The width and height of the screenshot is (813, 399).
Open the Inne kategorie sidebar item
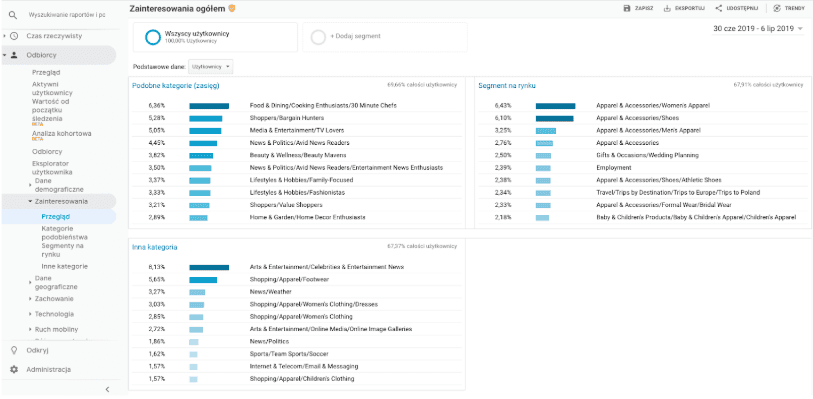pyautogui.click(x=65, y=266)
